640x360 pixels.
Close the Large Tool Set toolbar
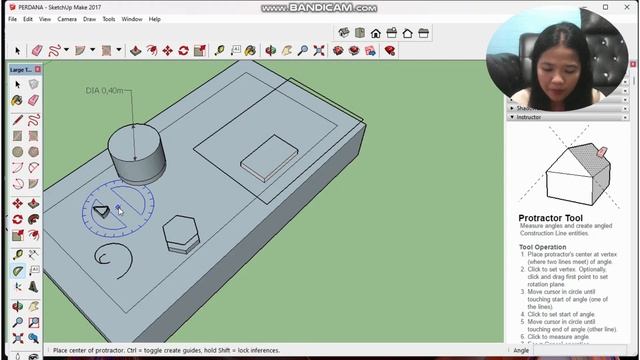38,70
